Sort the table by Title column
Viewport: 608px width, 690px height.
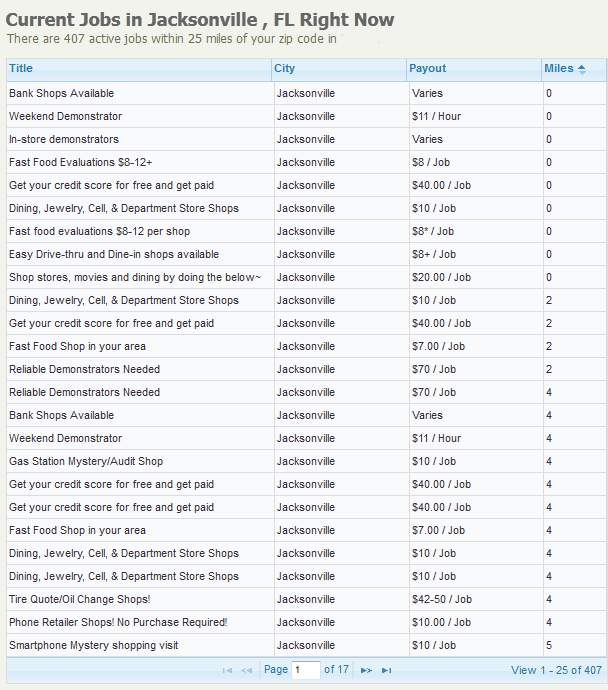21,69
